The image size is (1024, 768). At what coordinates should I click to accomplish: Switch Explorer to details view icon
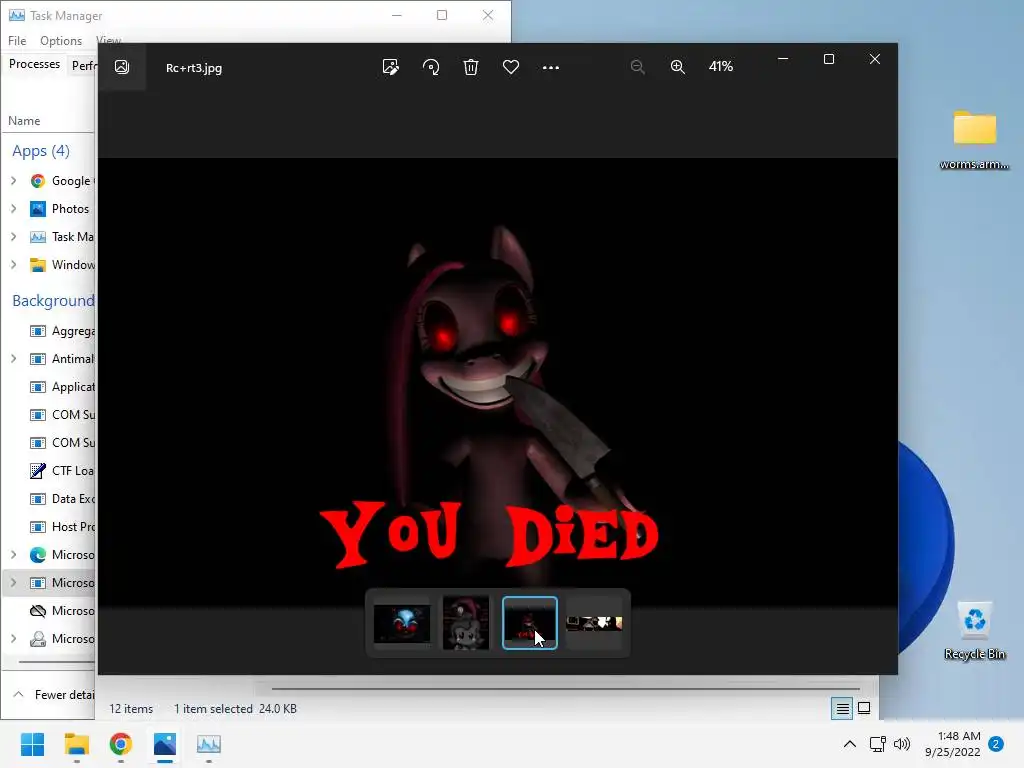[842, 709]
